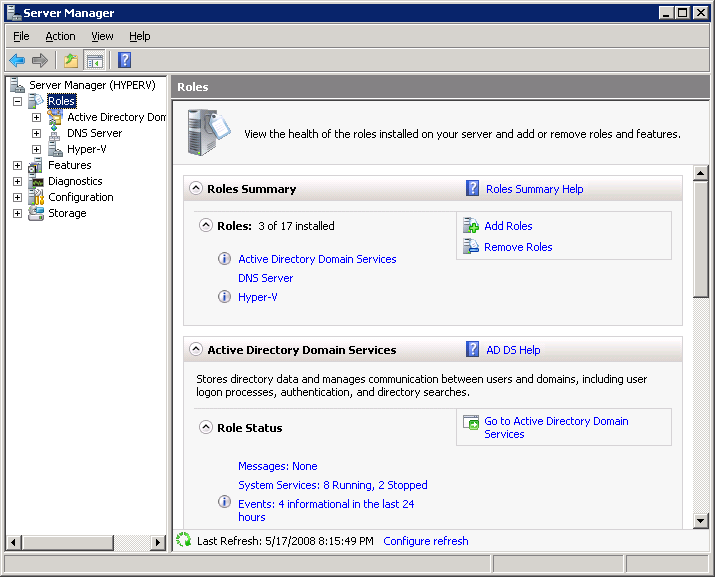Click info icon beside Events entry
715x577 pixels.
[x=224, y=502]
